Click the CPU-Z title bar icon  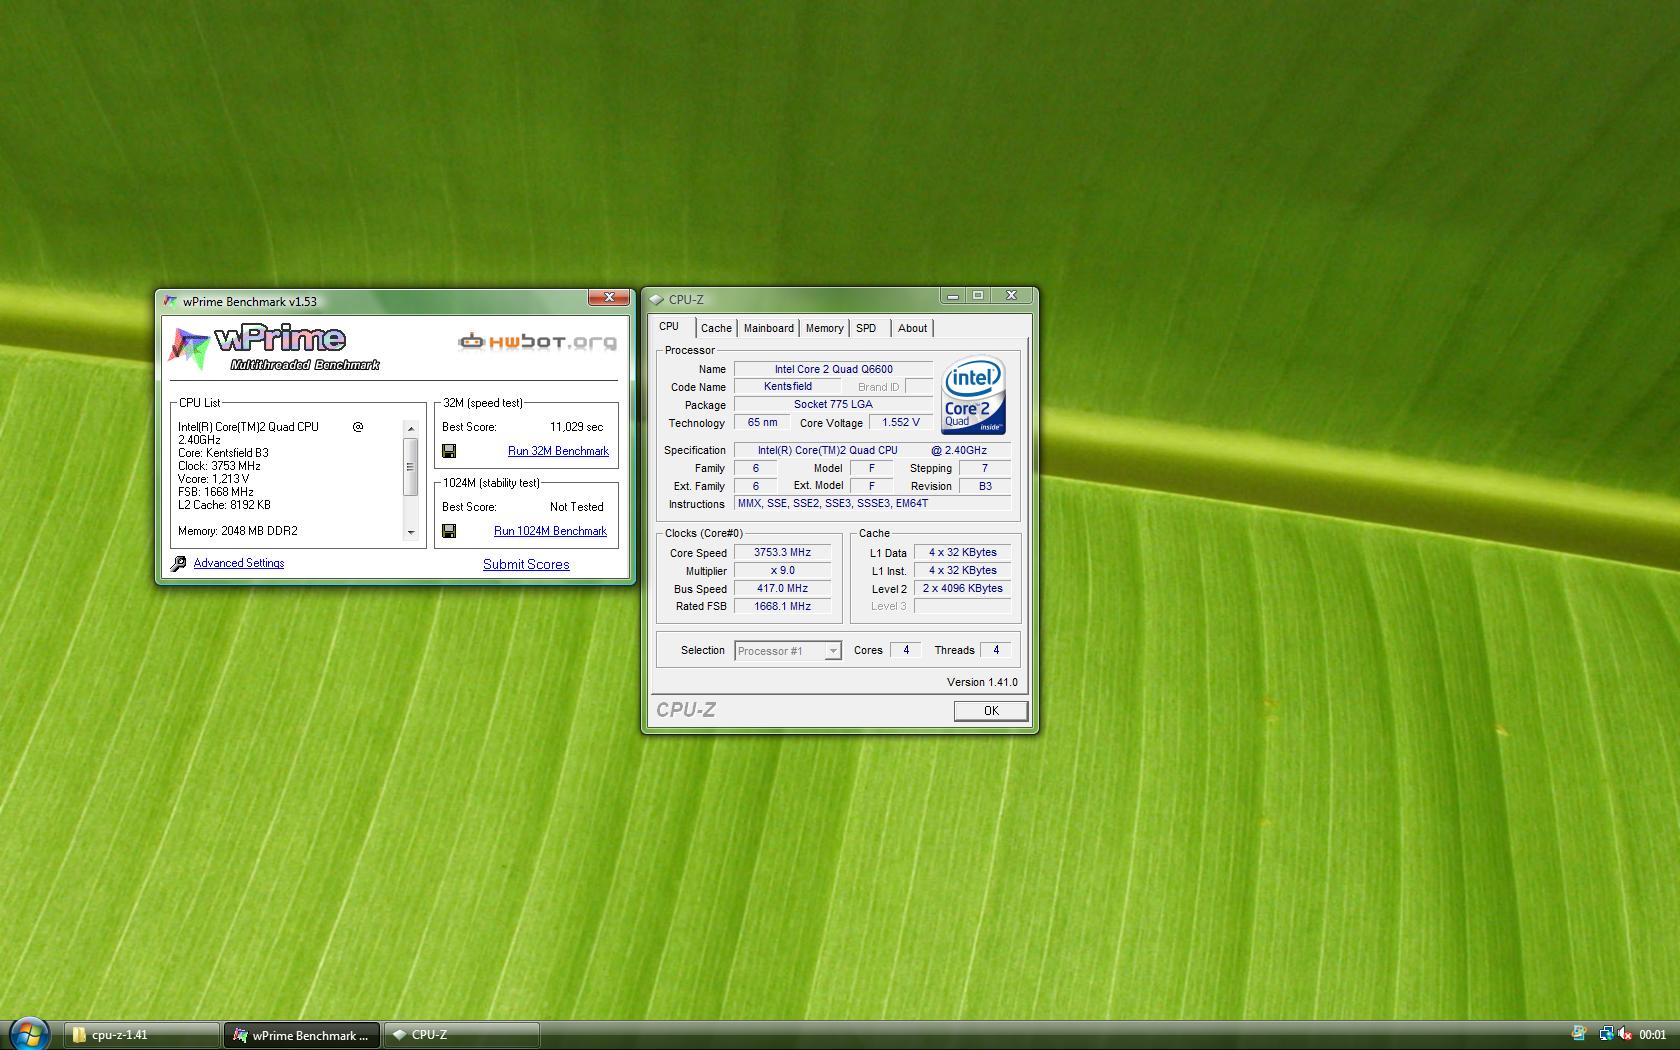[x=656, y=299]
